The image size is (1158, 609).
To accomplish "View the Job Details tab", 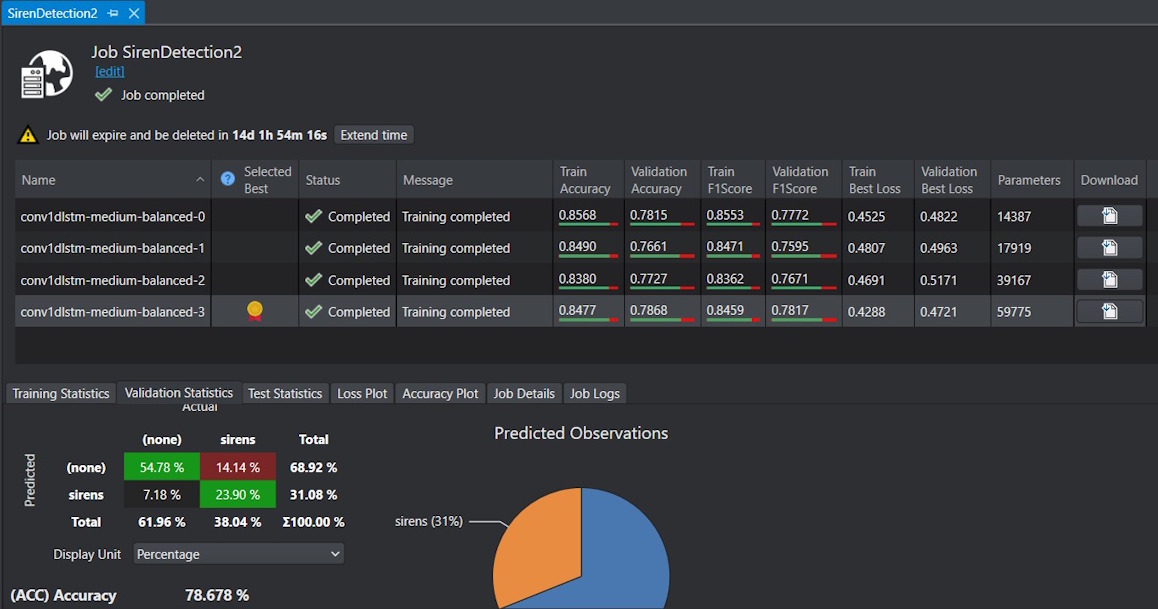I will (x=524, y=393).
